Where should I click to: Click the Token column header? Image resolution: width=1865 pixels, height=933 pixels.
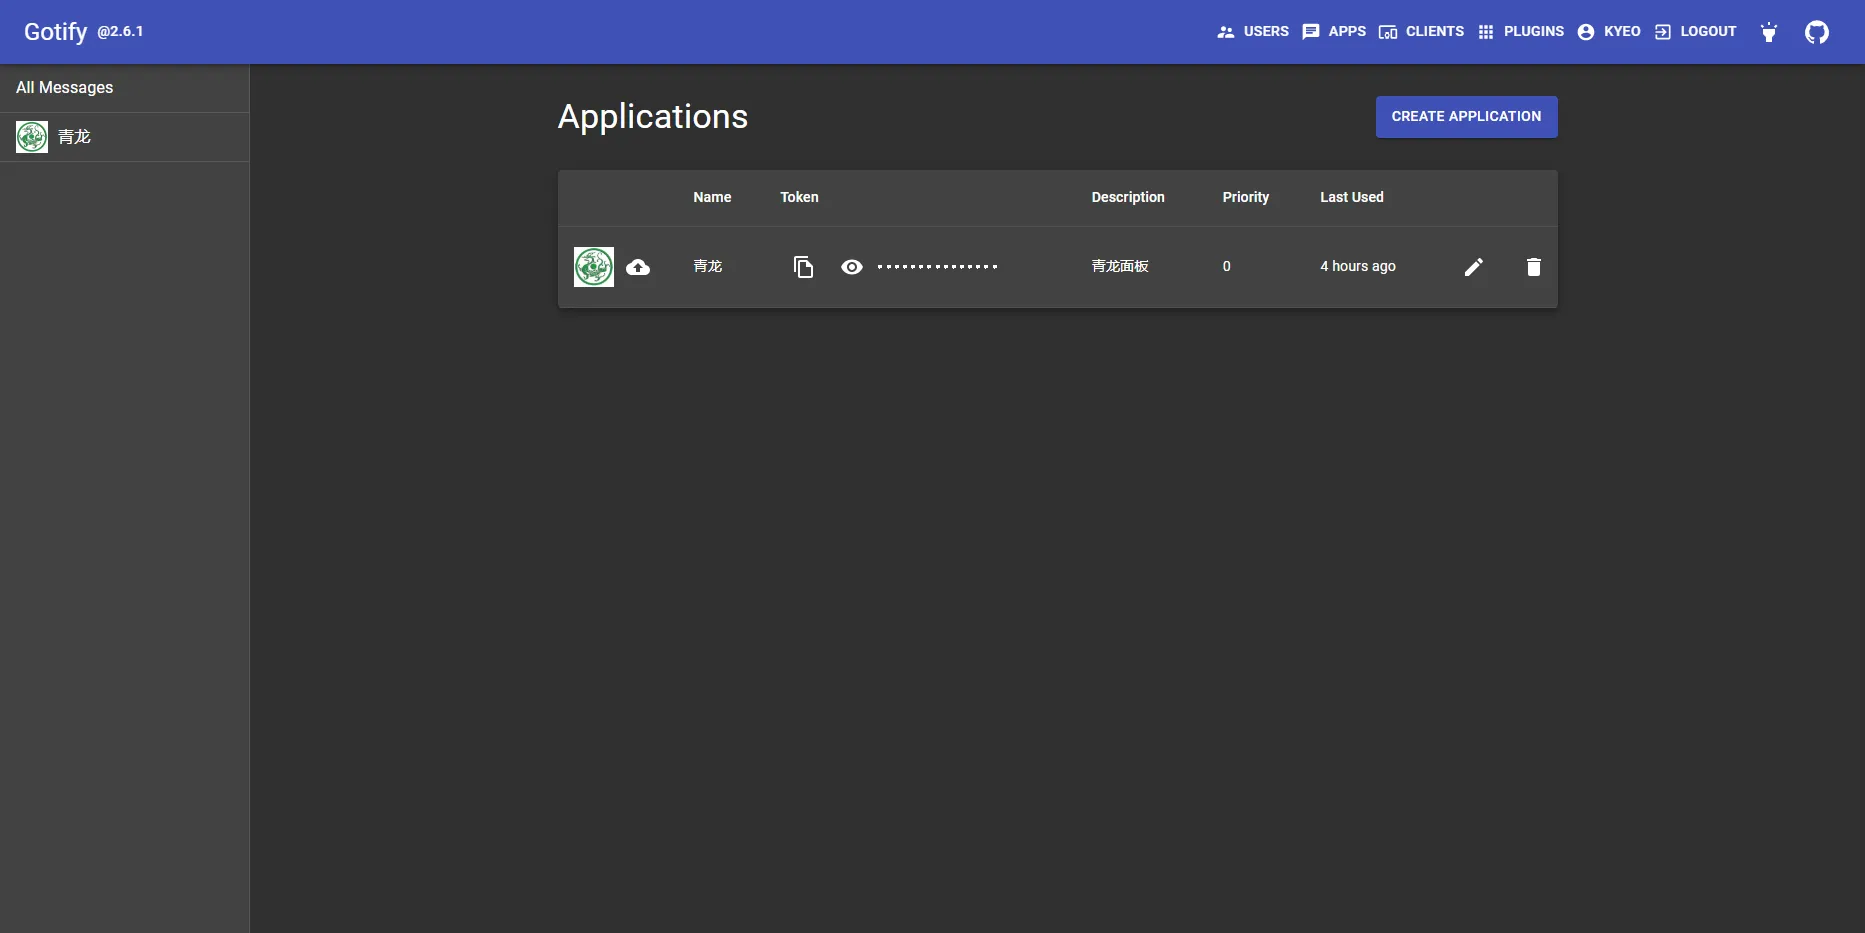(799, 197)
